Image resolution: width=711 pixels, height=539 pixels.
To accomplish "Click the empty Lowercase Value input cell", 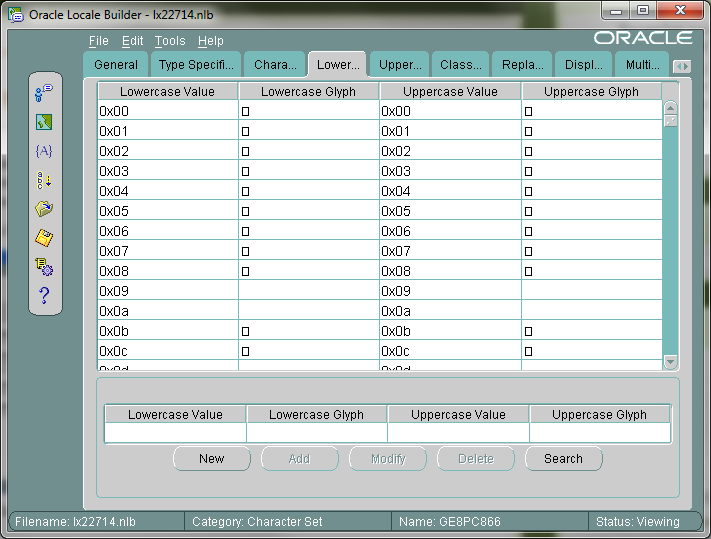I will [x=175, y=433].
